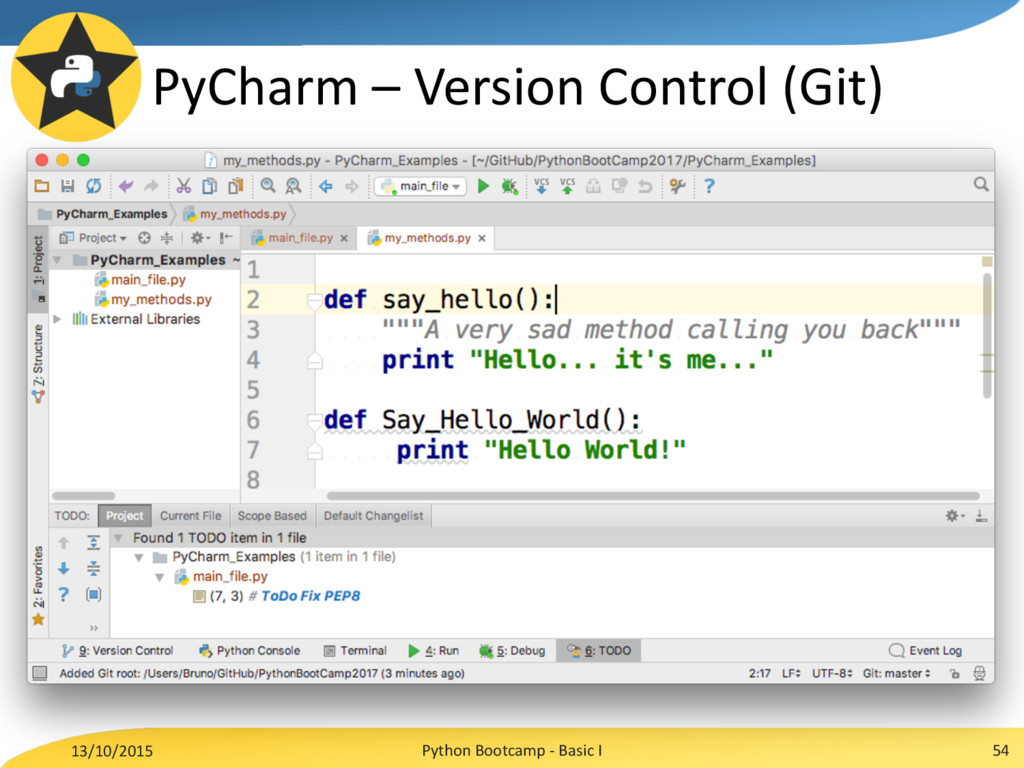Click the VCS Commit Changes icon
The height and width of the screenshot is (768, 1024).
tap(567, 186)
